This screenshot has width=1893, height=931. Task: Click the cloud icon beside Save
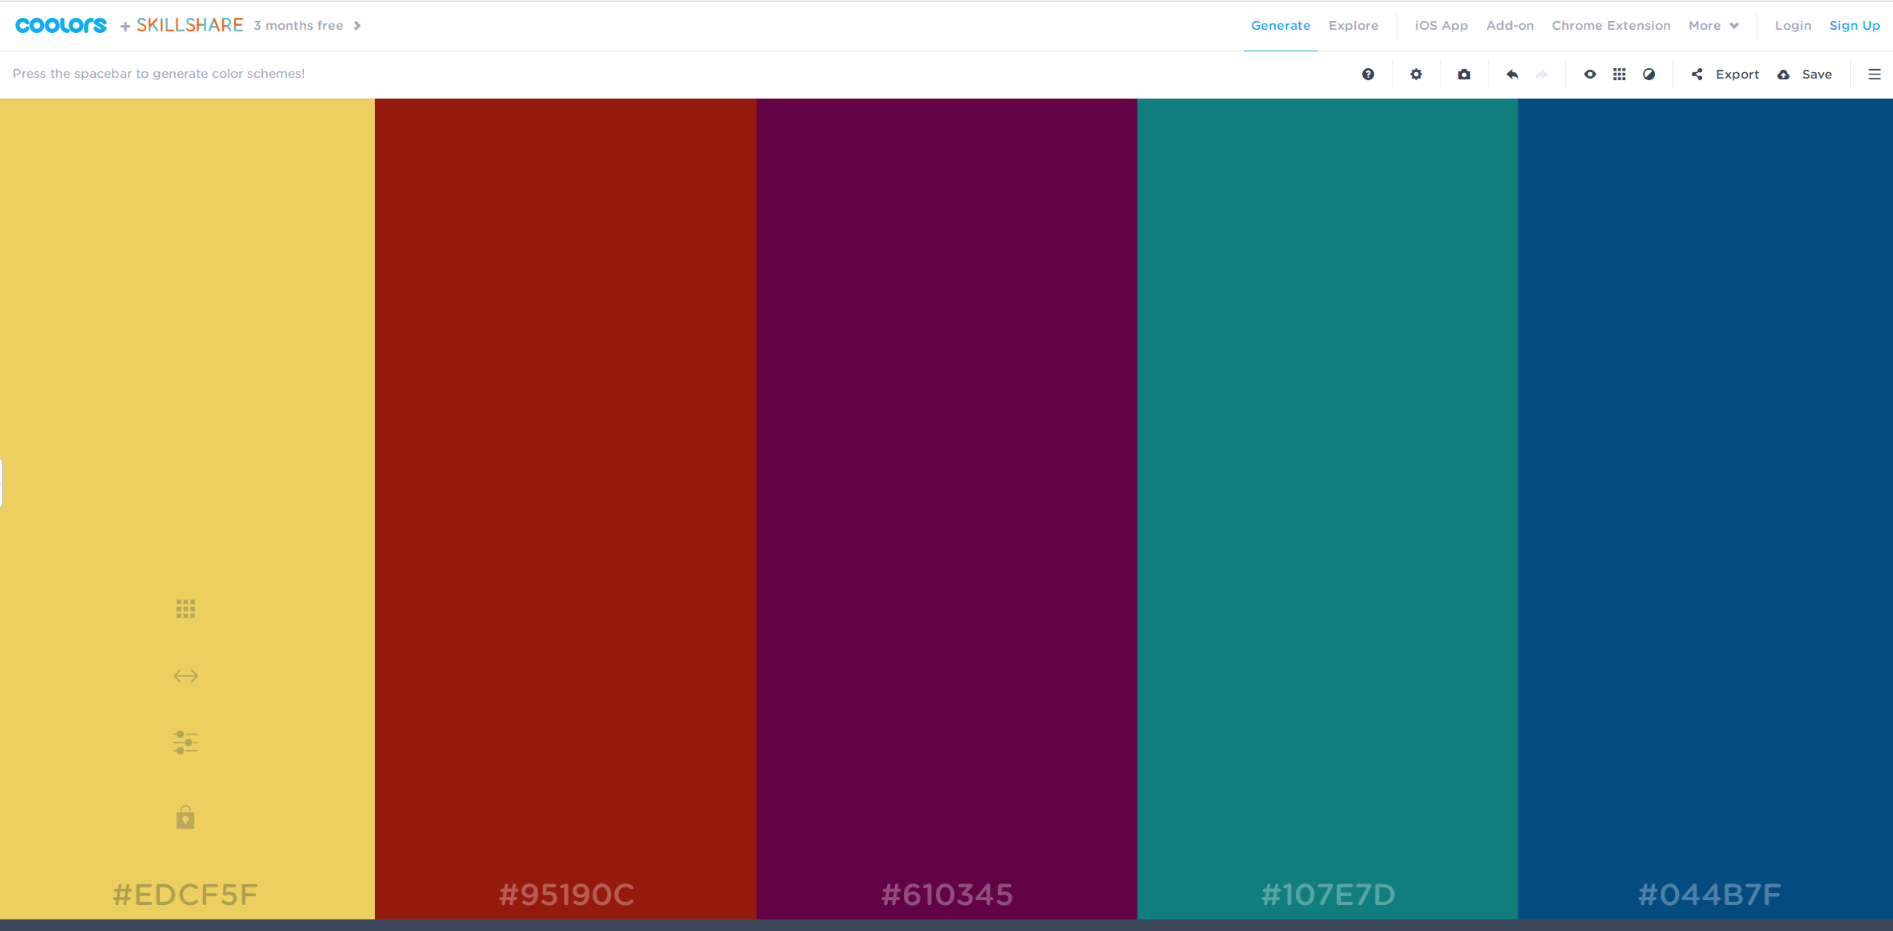click(x=1783, y=74)
